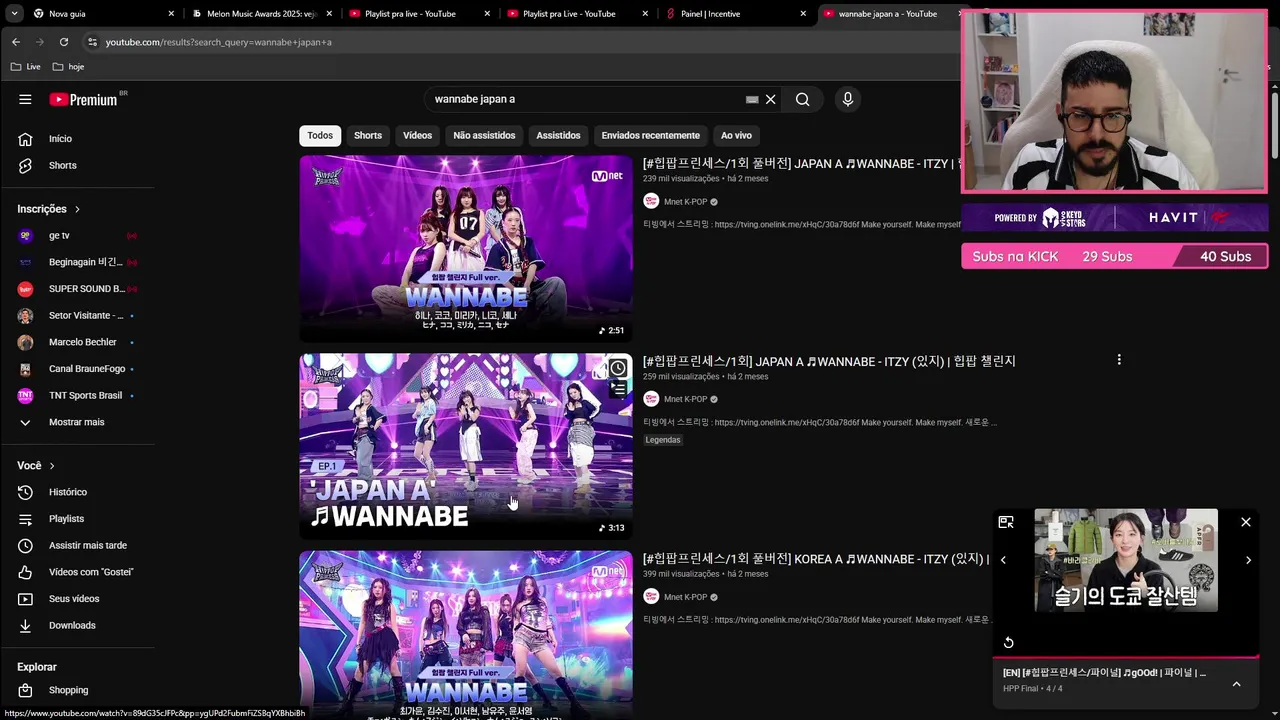Play the first WANNABE 2:51 thumbnail
This screenshot has width=1280, height=720.
click(466, 248)
